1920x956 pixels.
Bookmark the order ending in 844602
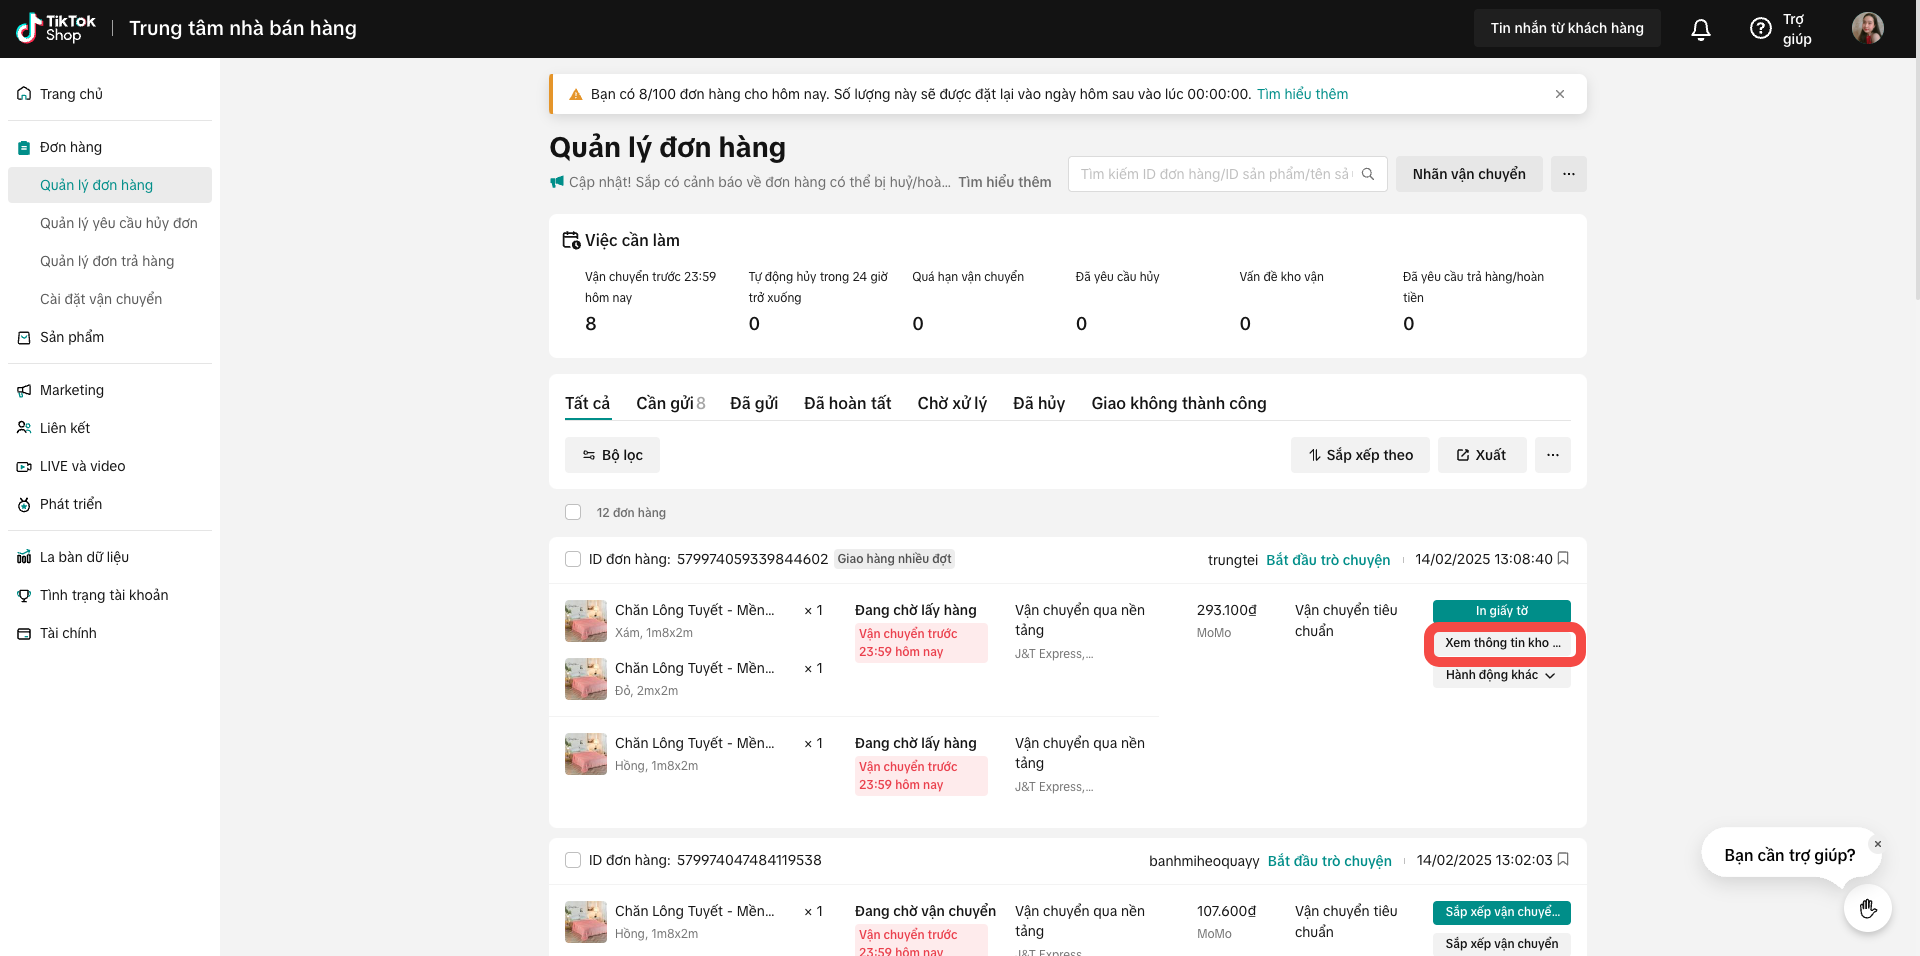tap(1563, 558)
